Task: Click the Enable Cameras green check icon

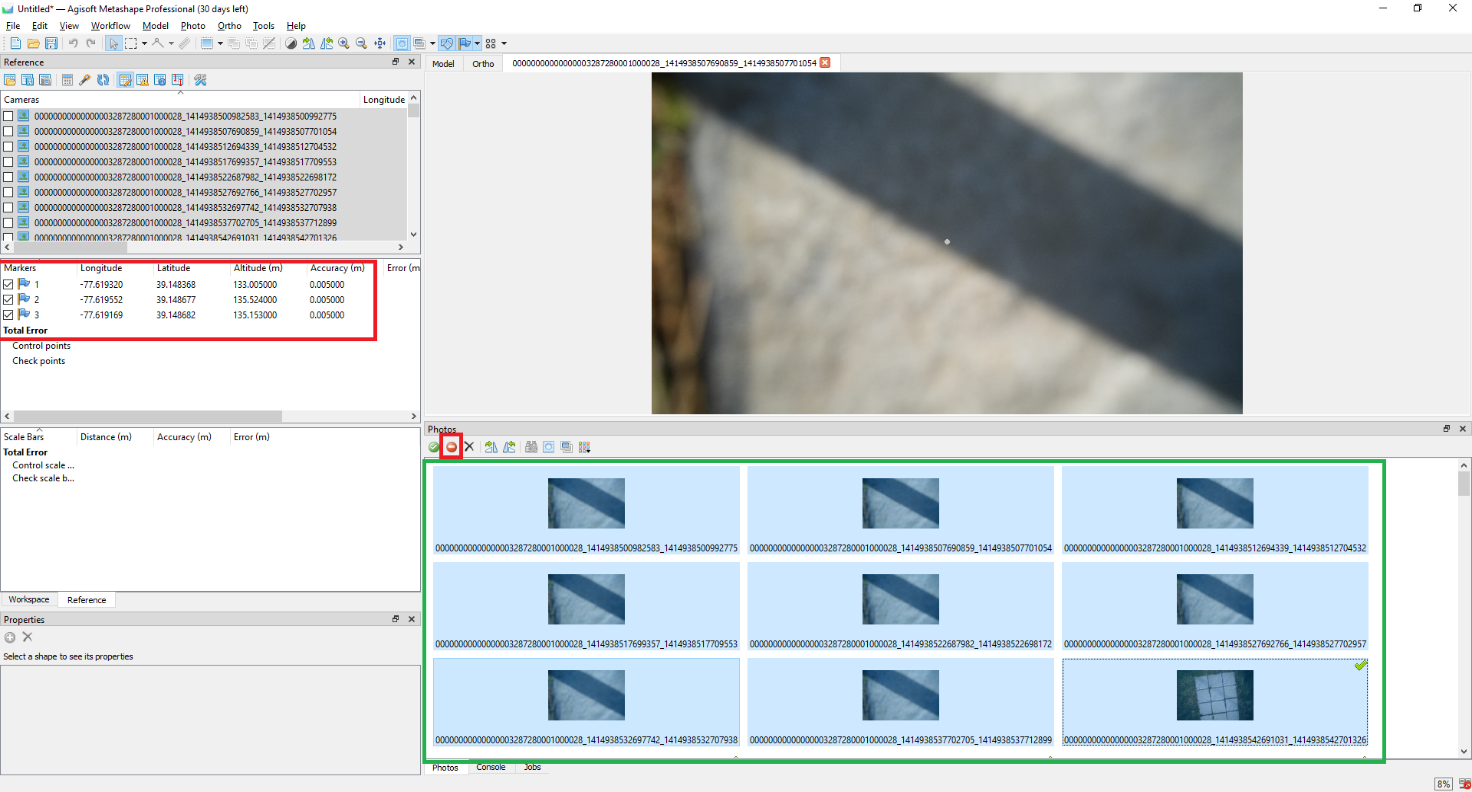Action: click(x=433, y=447)
